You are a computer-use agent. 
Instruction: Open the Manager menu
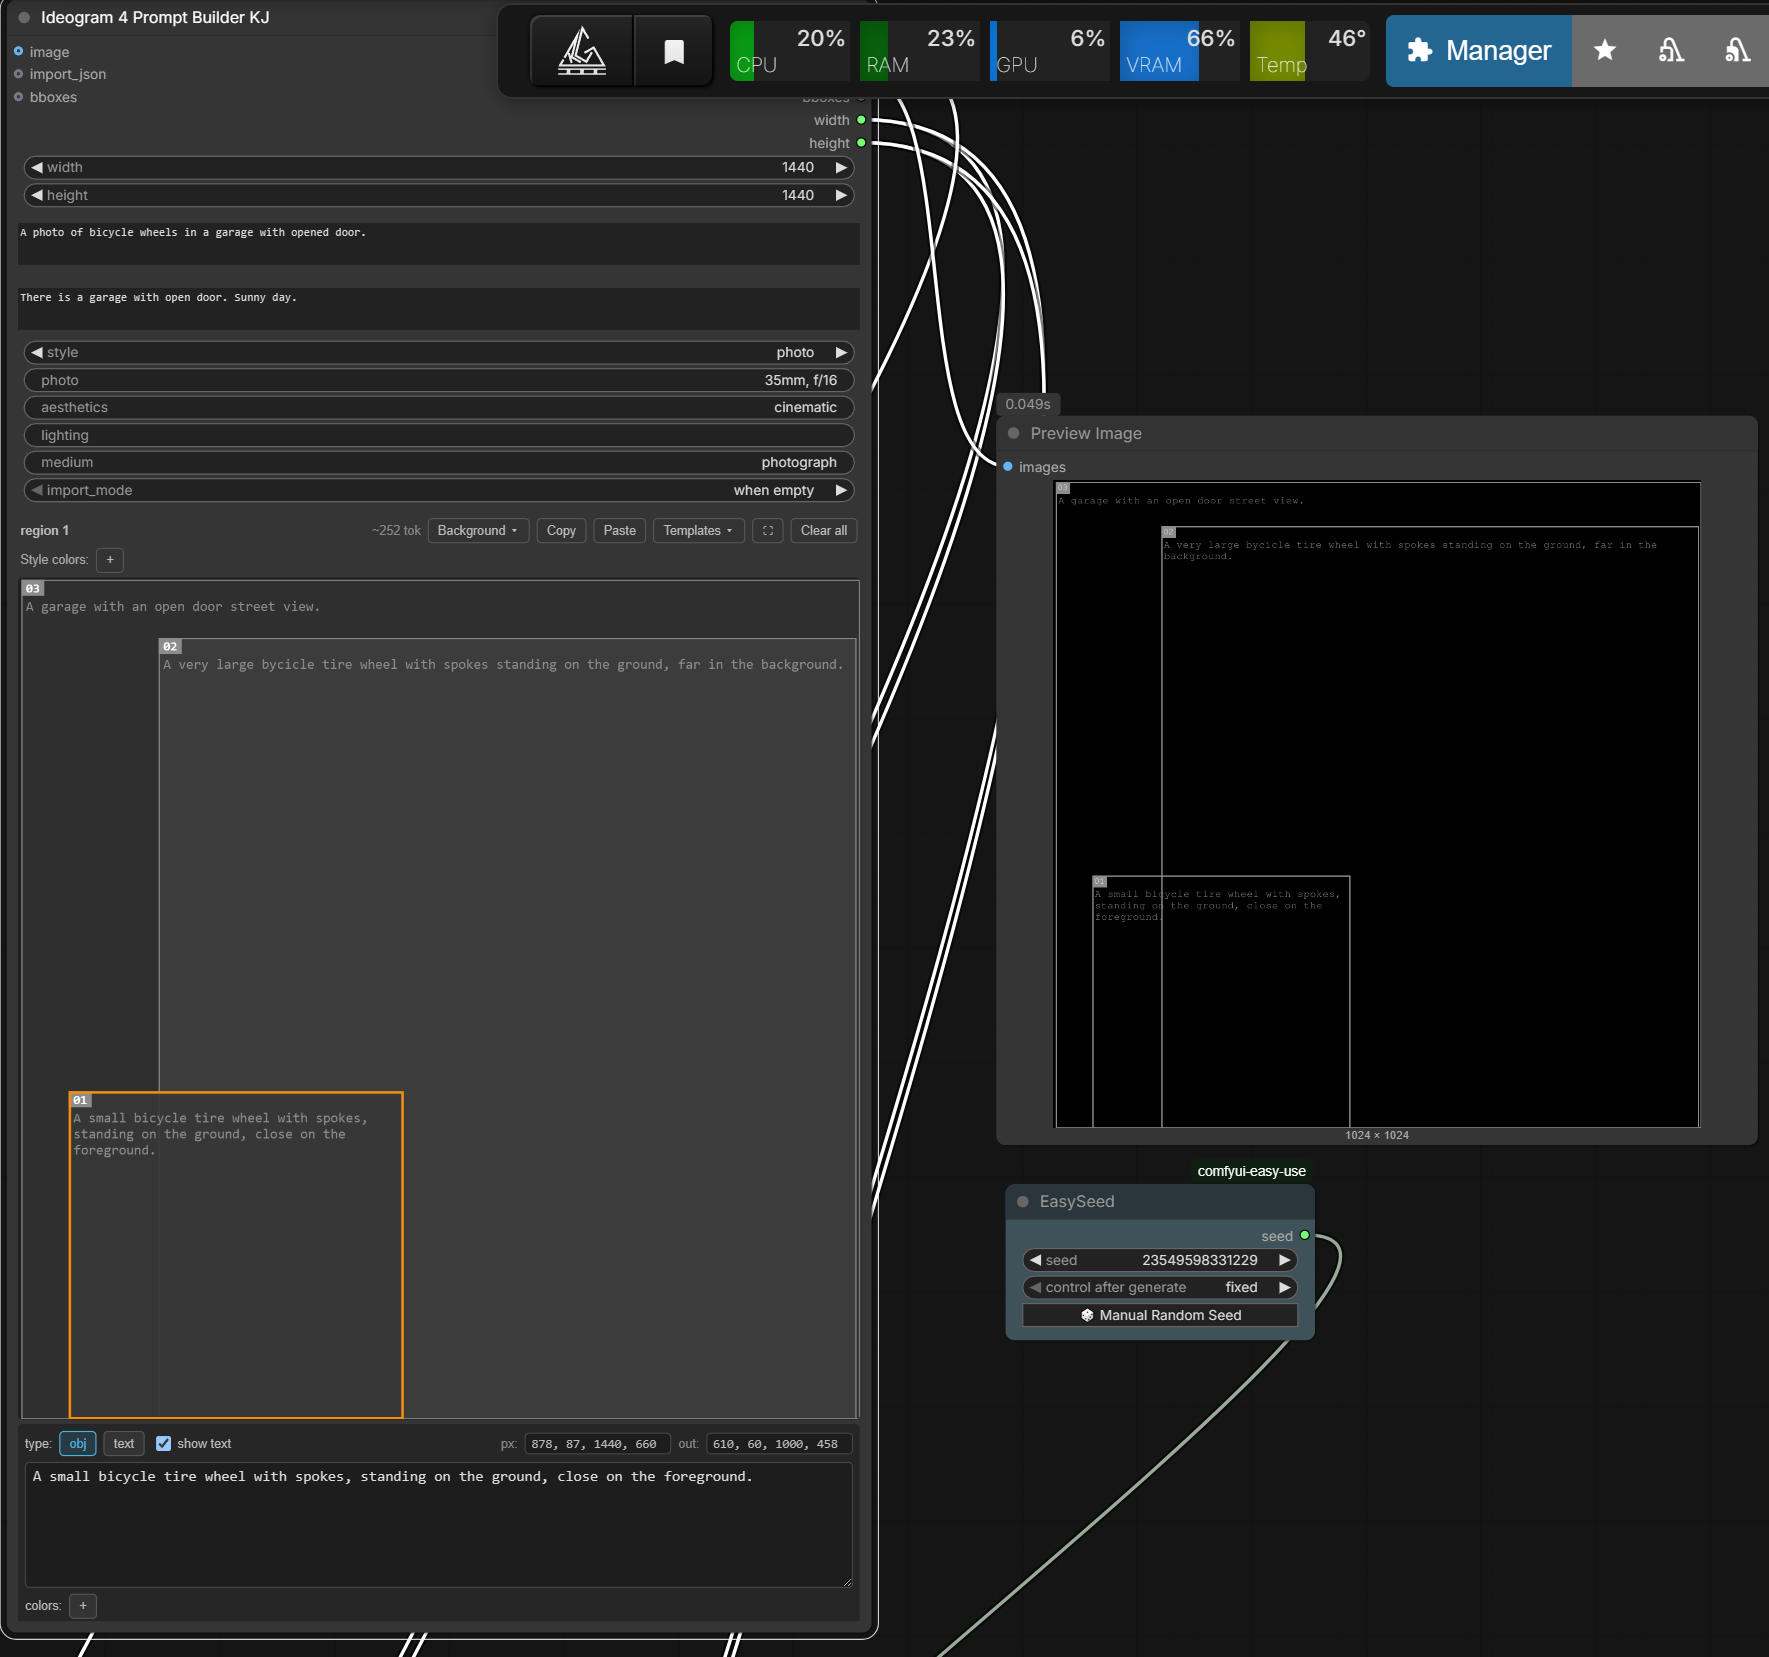point(1479,51)
